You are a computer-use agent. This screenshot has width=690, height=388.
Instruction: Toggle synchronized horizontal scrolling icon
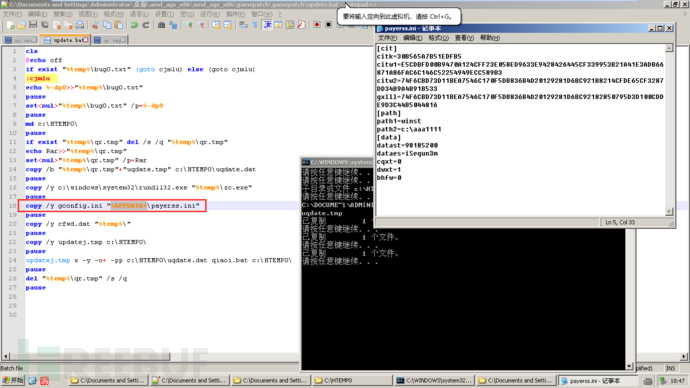point(228,25)
